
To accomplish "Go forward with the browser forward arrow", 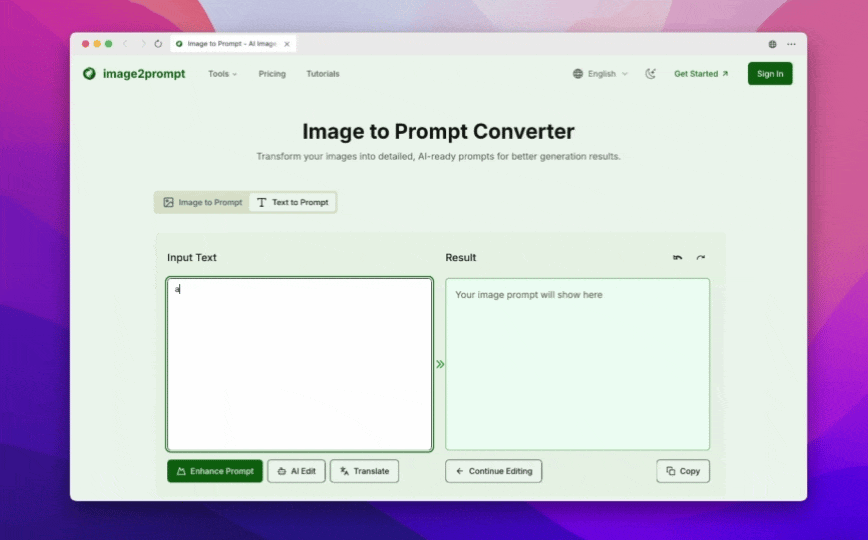I will point(143,44).
